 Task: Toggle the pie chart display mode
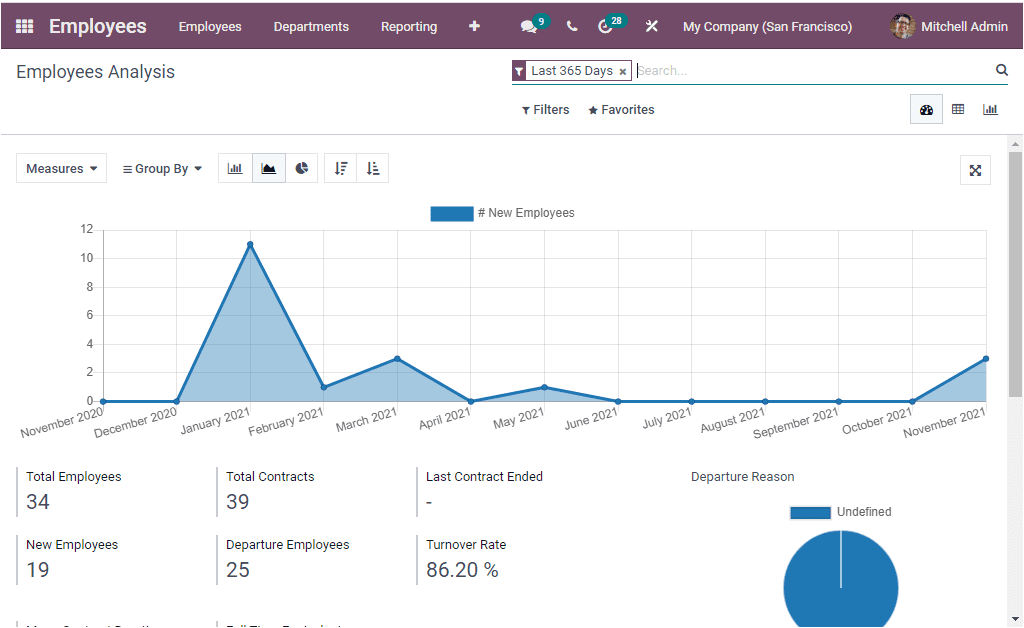(x=302, y=168)
